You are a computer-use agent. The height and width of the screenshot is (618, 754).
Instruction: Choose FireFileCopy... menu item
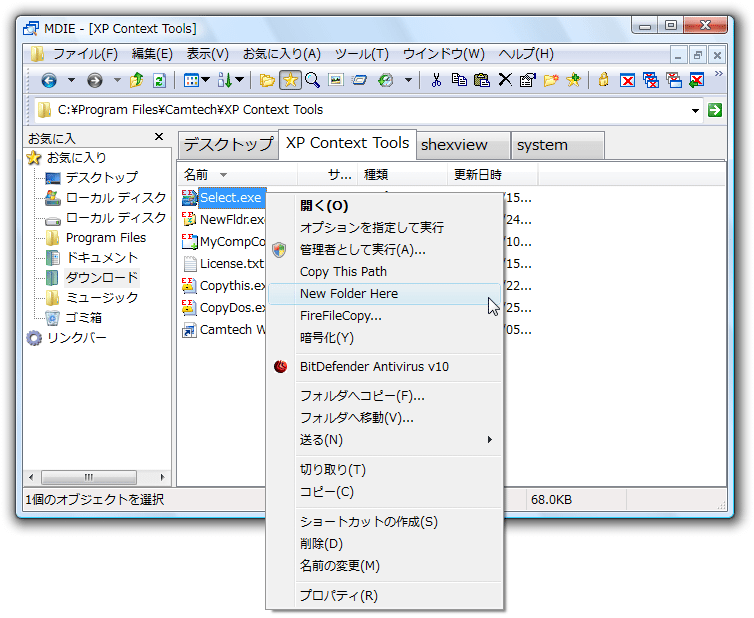[x=384, y=316]
